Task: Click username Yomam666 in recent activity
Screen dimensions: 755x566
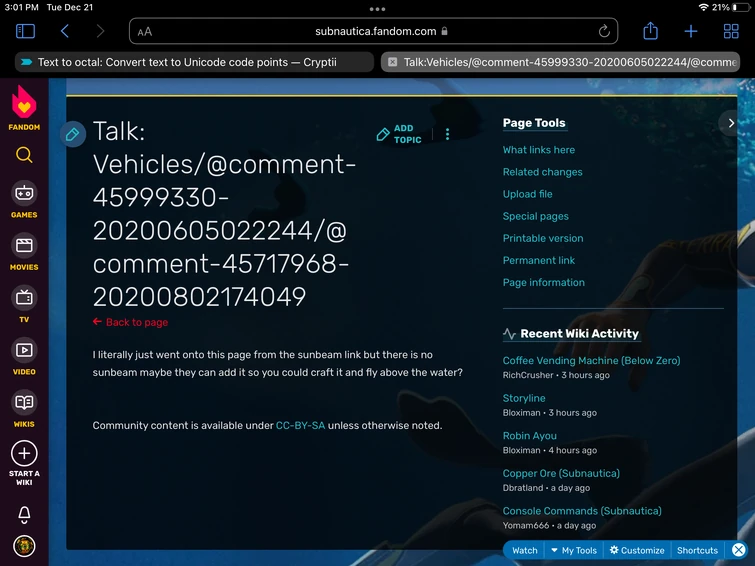Action: tap(525, 525)
